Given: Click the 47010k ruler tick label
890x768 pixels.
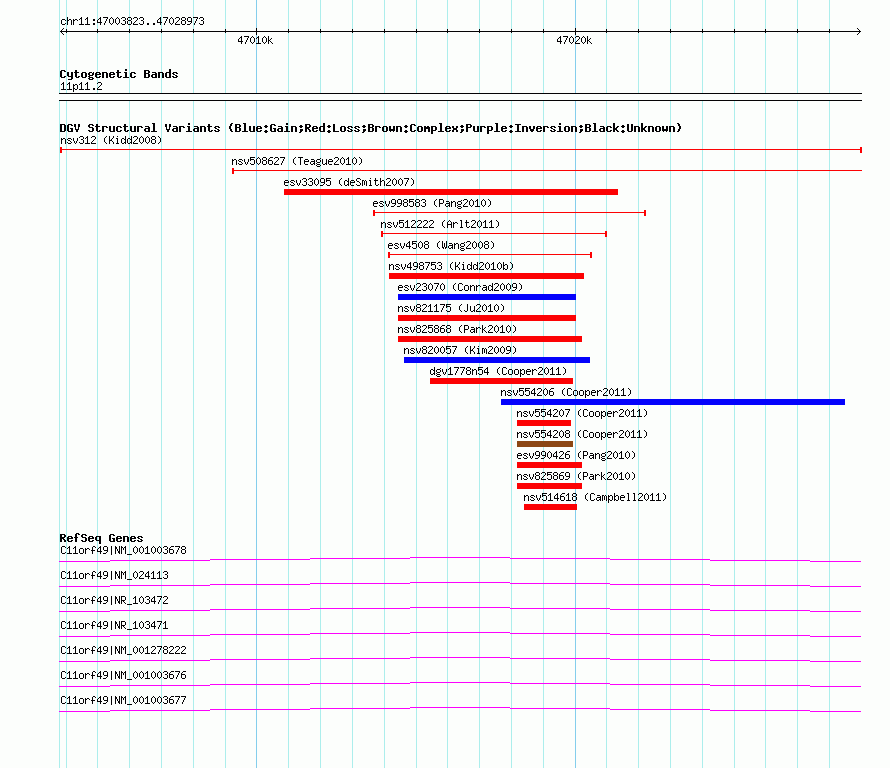Looking at the screenshot, I should [x=255, y=40].
